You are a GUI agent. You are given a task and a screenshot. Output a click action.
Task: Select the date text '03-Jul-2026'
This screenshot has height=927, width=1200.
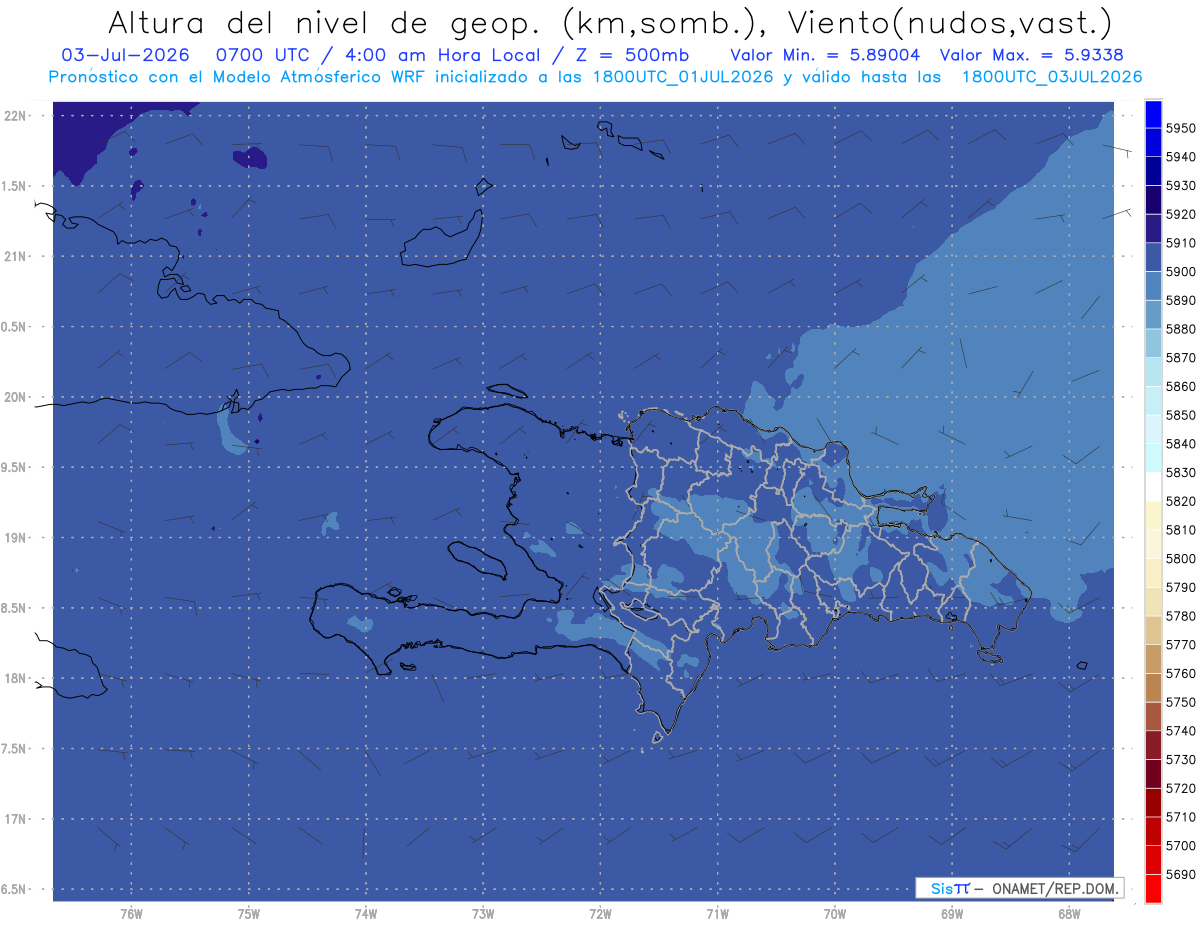click(x=123, y=55)
